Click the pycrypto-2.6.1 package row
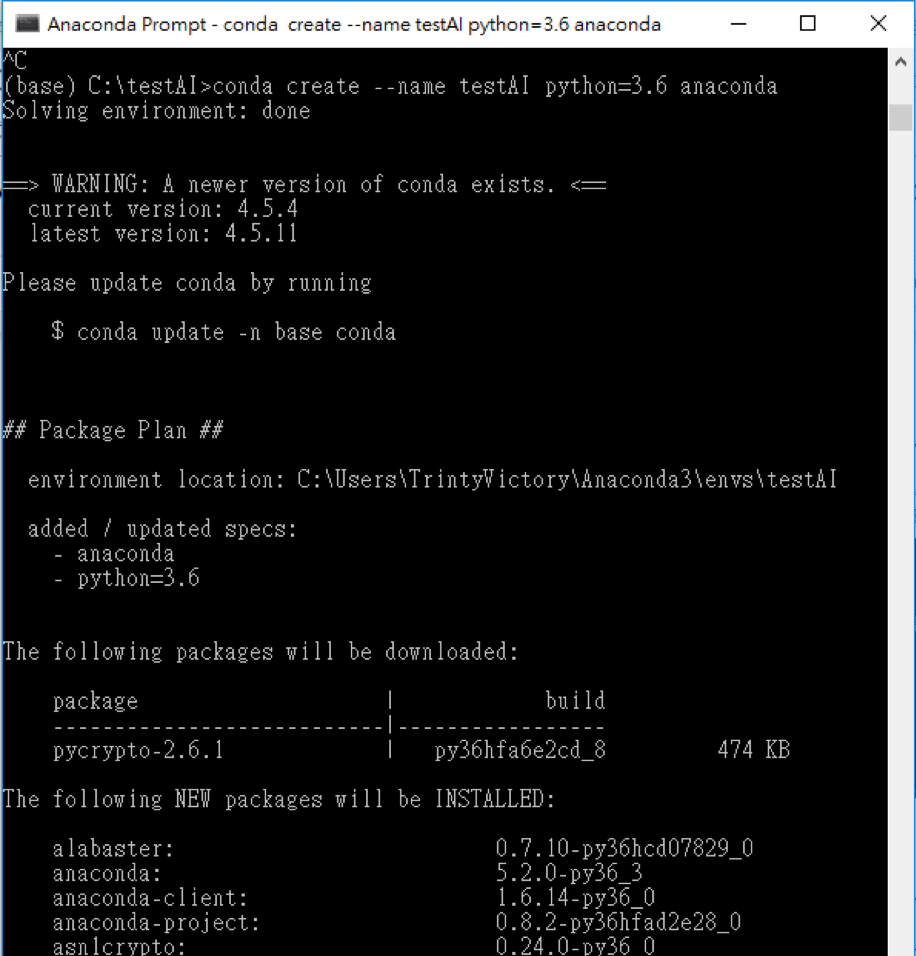Viewport: 916px width, 956px height. point(421,750)
